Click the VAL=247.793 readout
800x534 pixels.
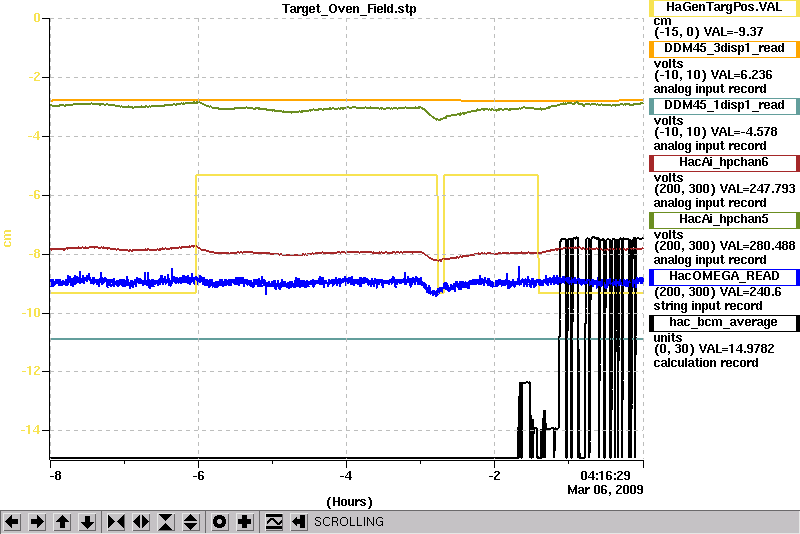tap(757, 189)
